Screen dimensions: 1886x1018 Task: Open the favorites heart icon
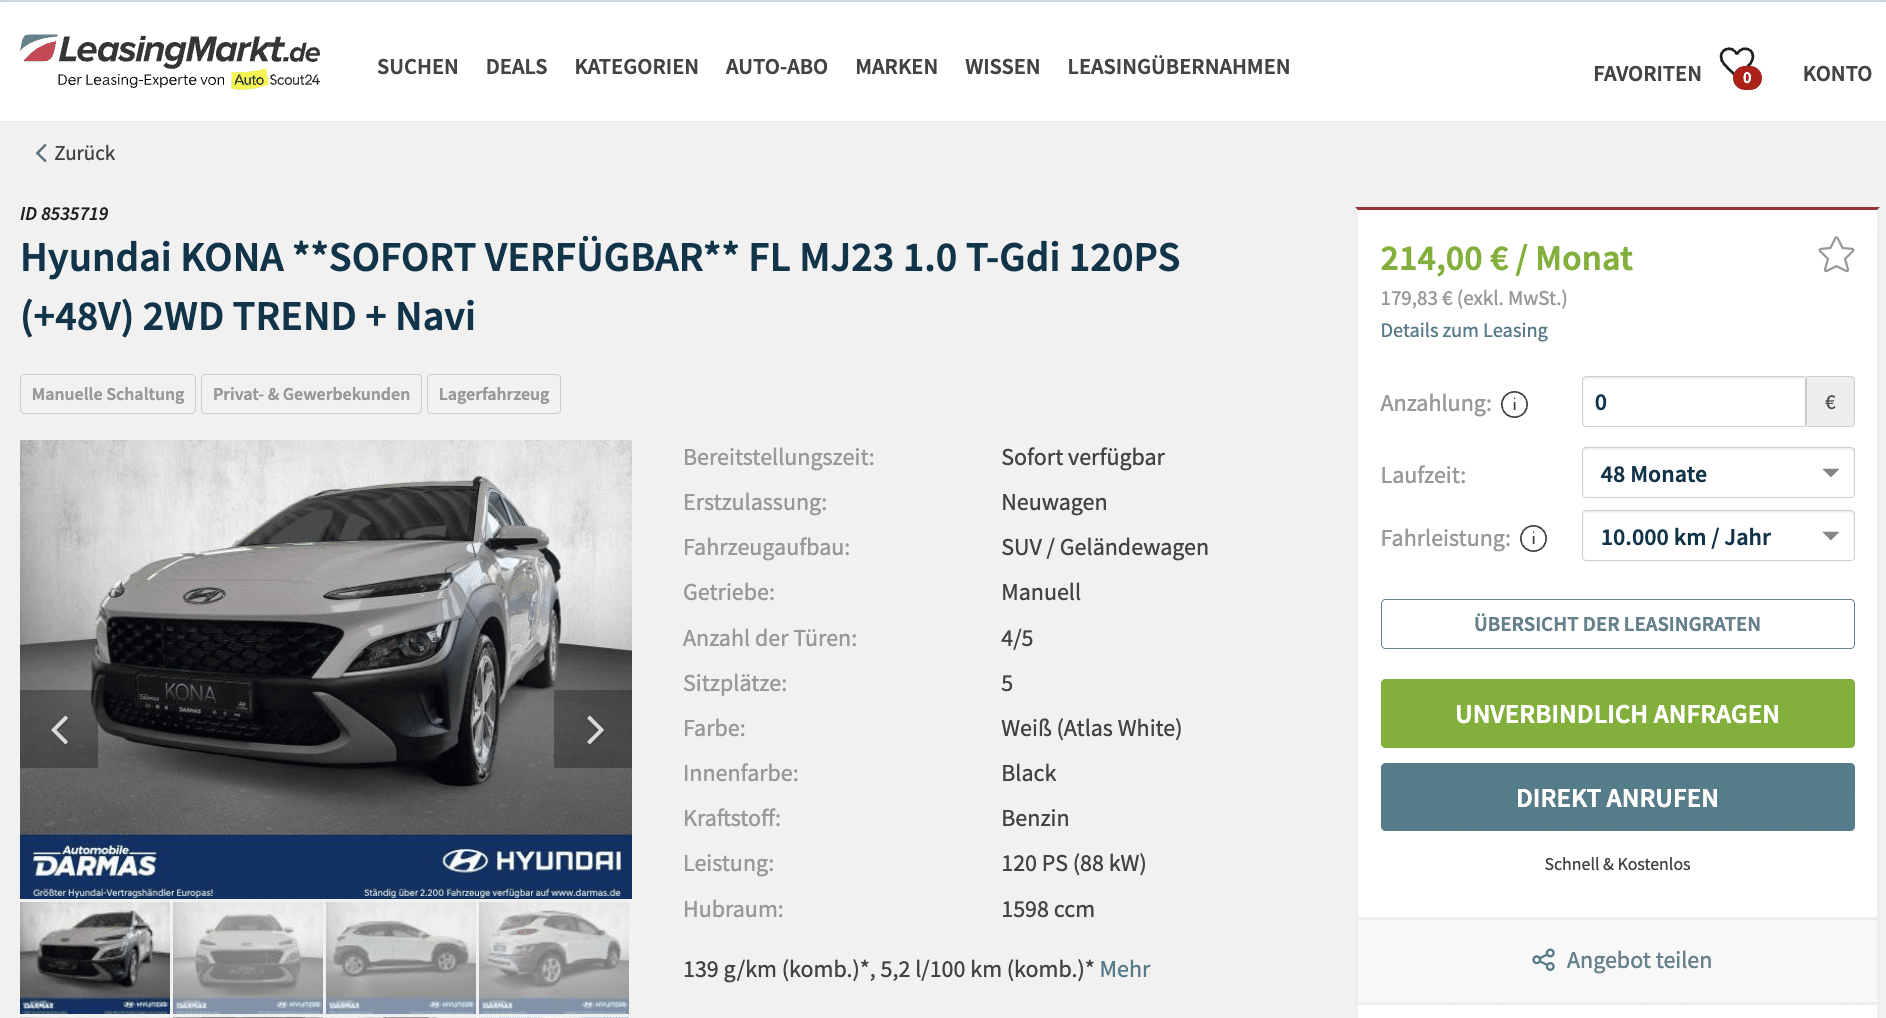coord(1739,67)
